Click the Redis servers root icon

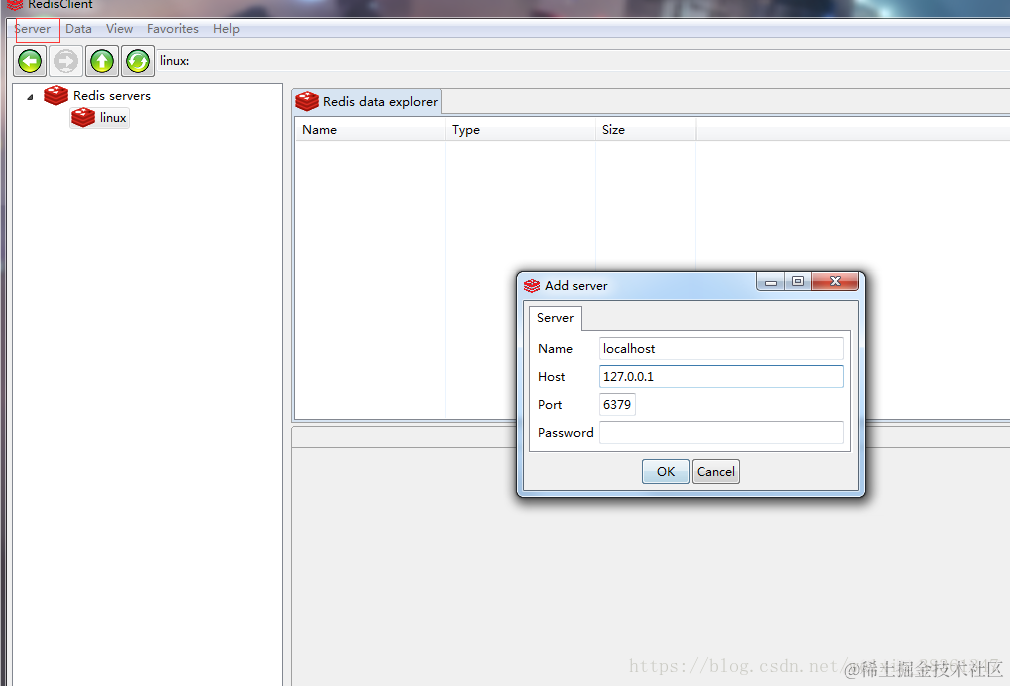coord(56,95)
